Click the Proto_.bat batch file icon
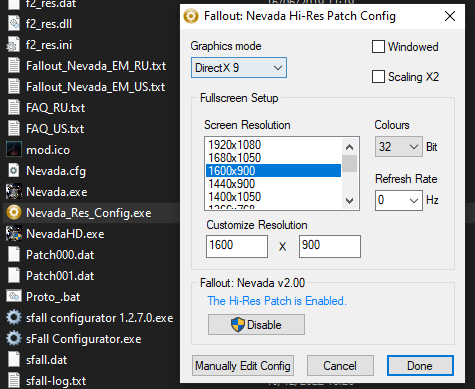Image resolution: width=475 pixels, height=389 pixels. click(14, 297)
